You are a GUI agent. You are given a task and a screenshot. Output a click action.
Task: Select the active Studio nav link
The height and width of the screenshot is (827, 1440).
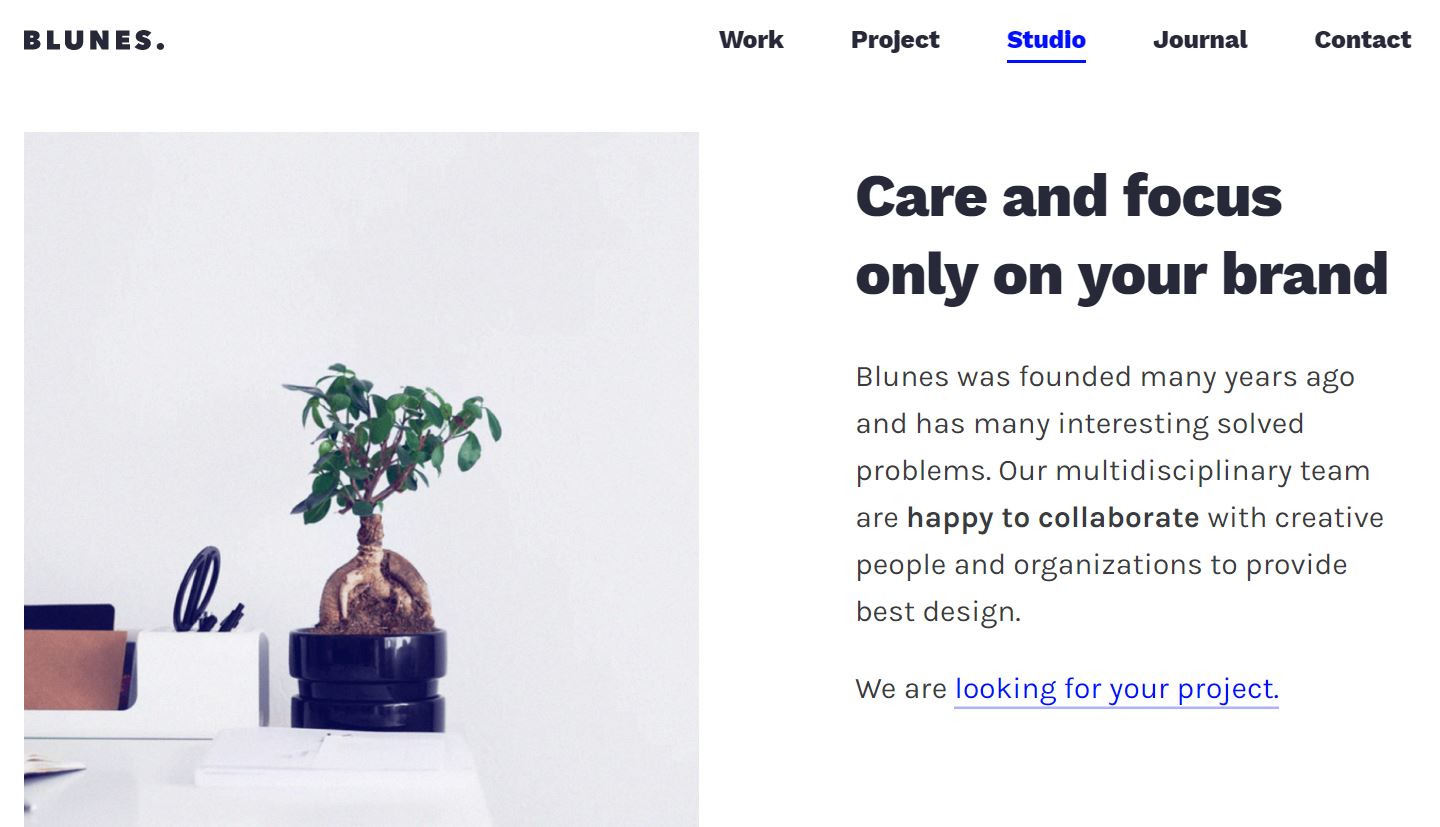click(x=1046, y=40)
